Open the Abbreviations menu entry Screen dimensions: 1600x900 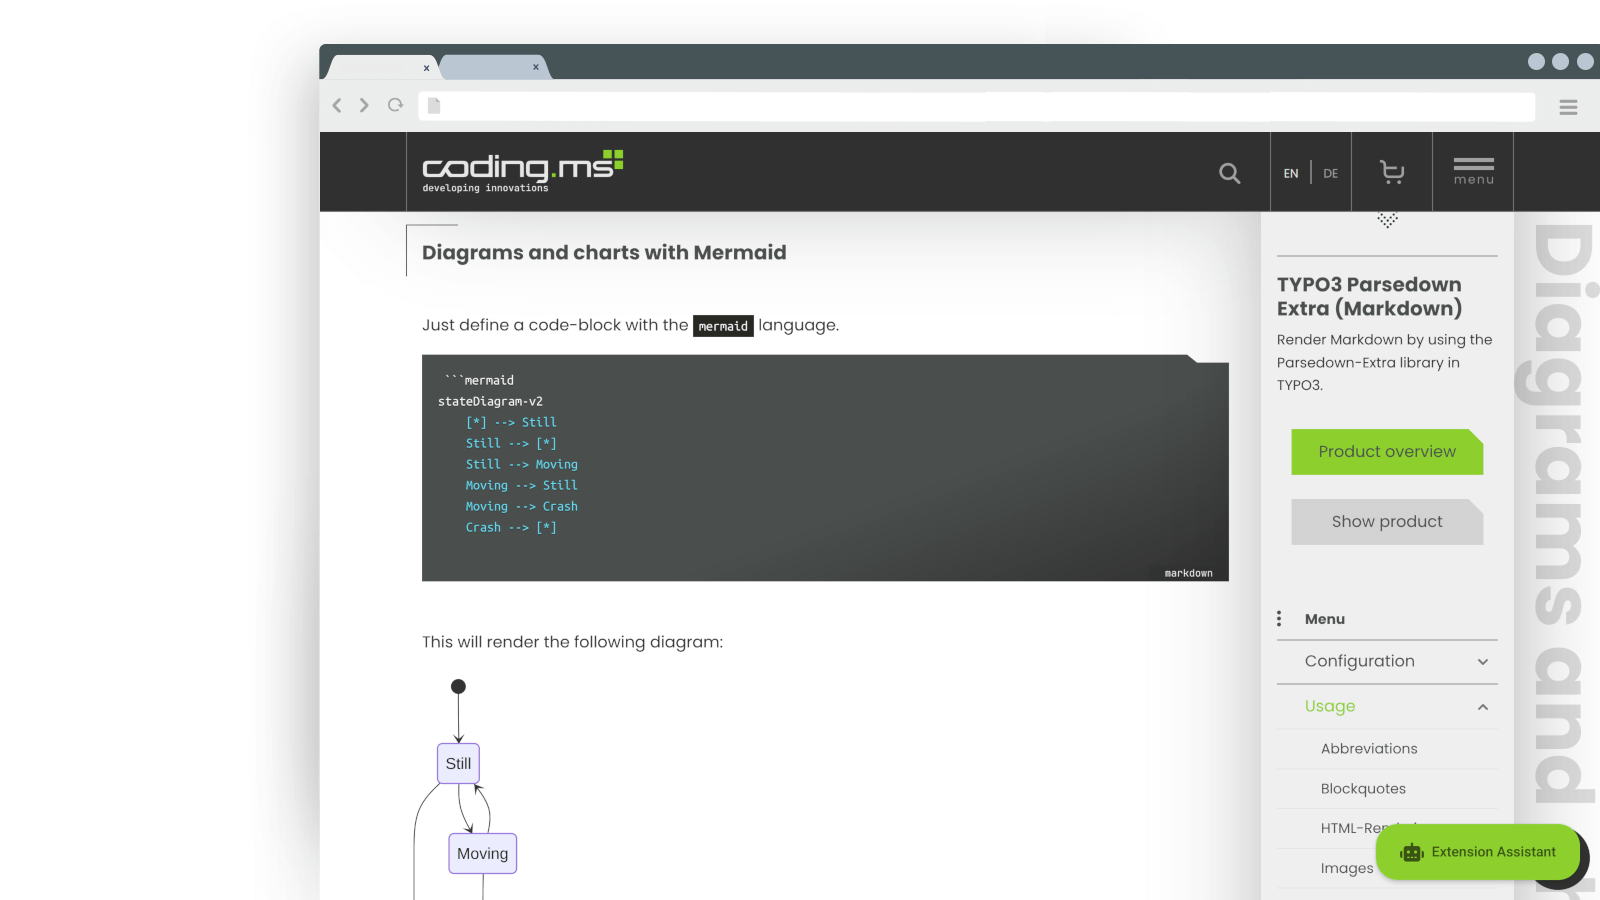(1368, 748)
